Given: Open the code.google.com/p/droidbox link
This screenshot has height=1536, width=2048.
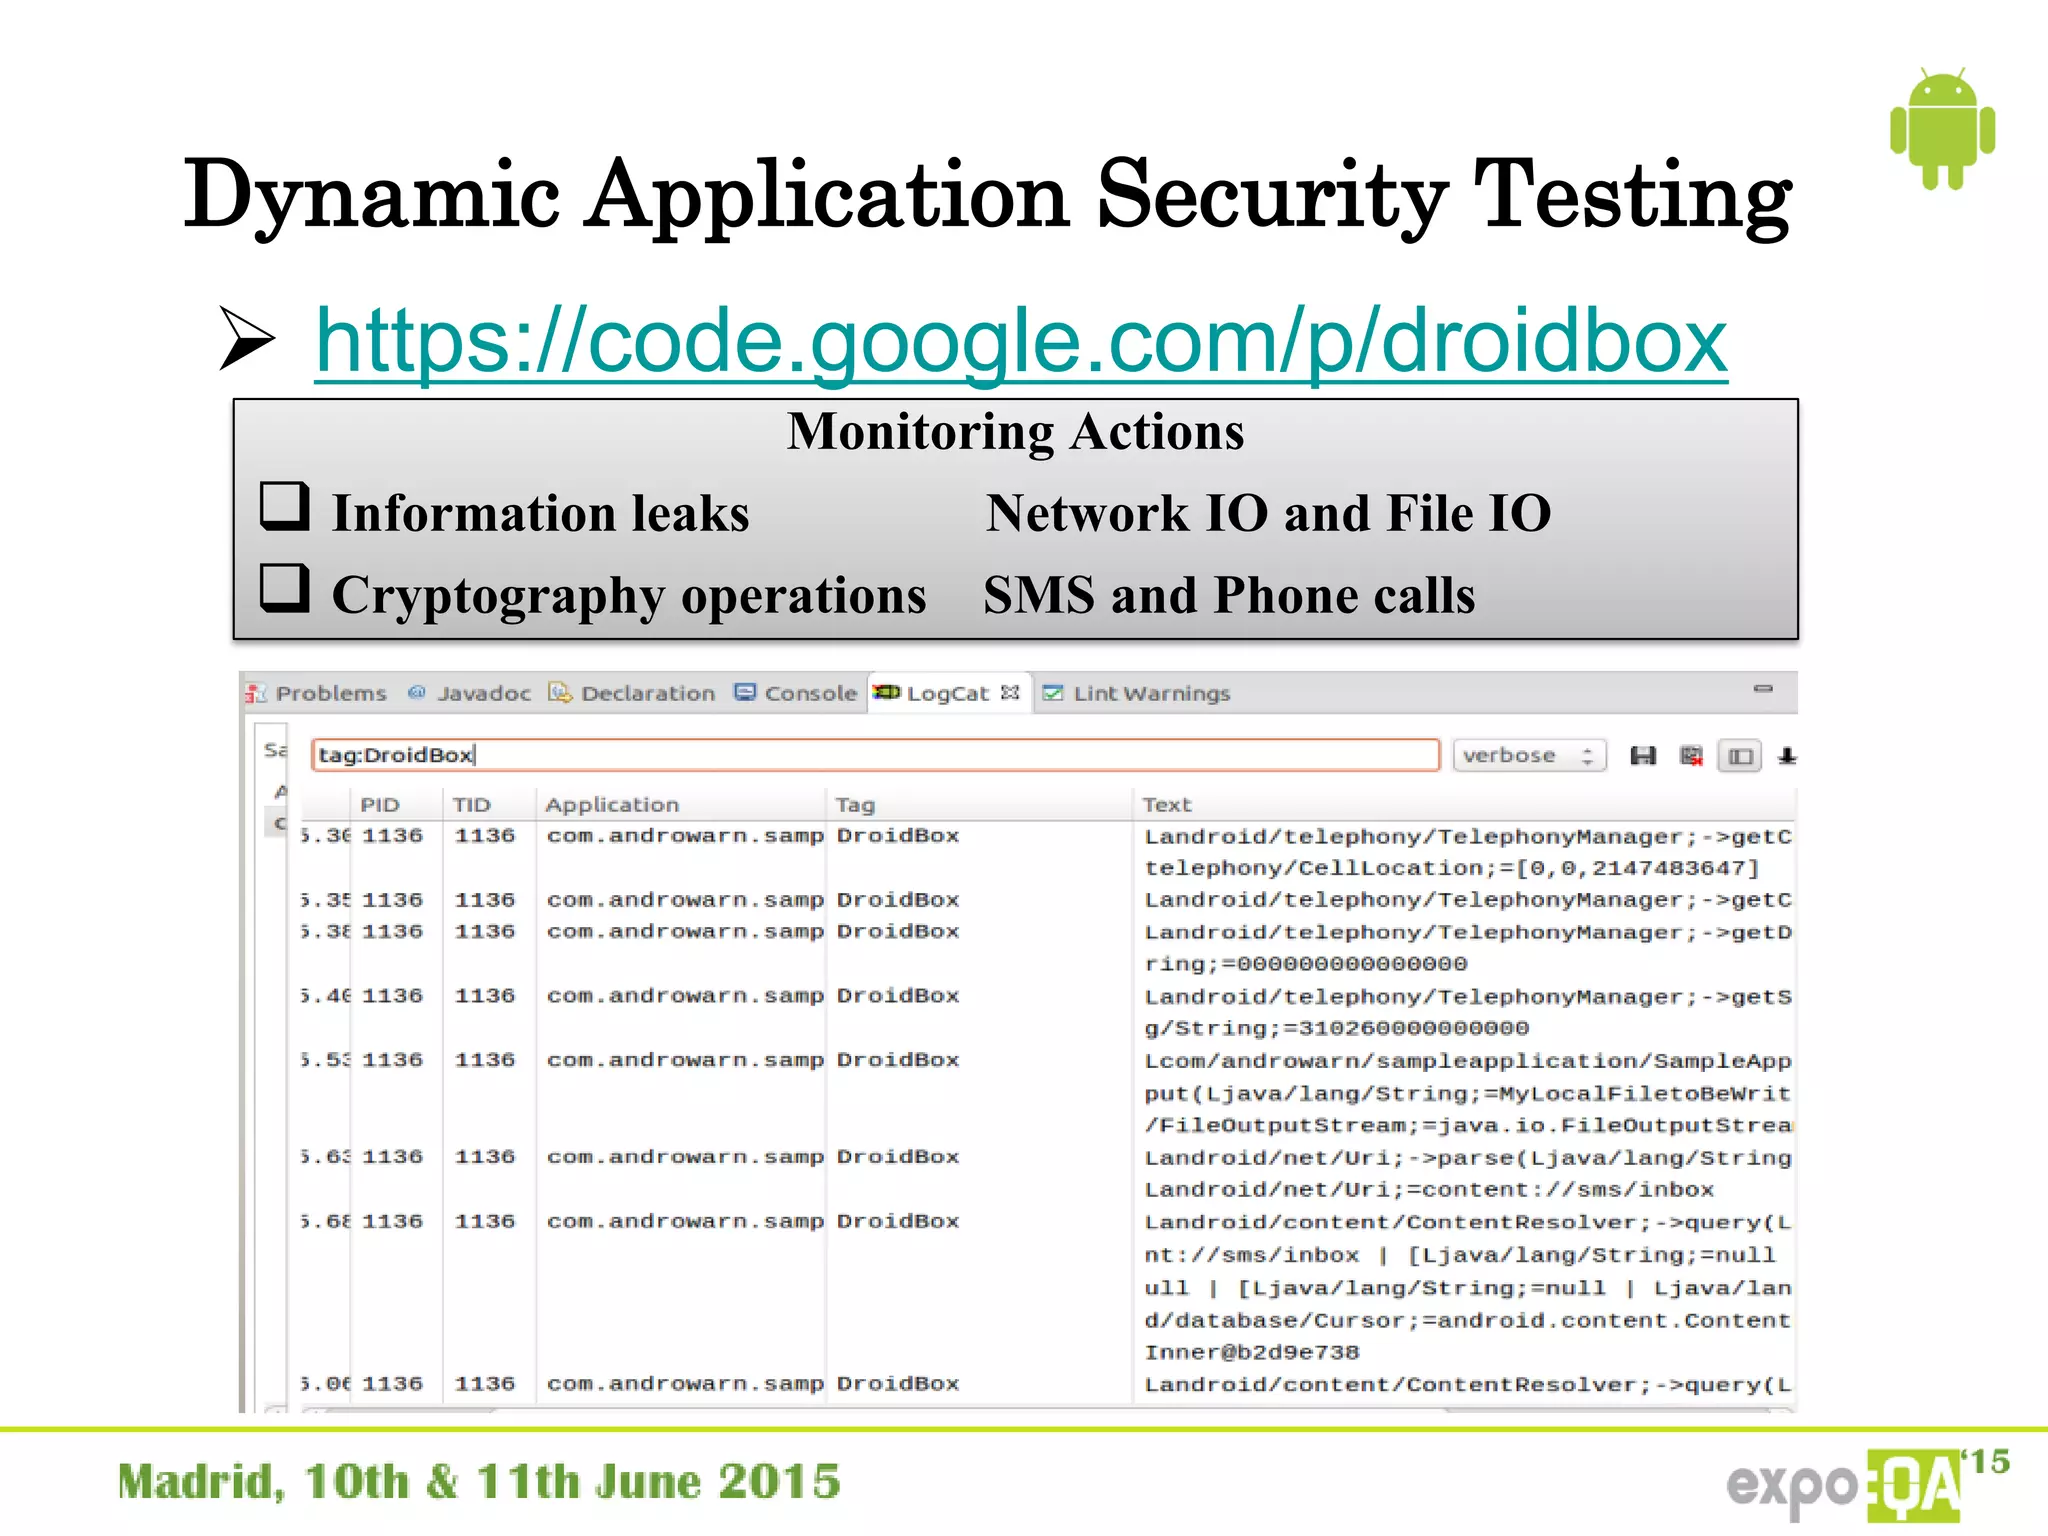Looking at the screenshot, I should [1020, 342].
